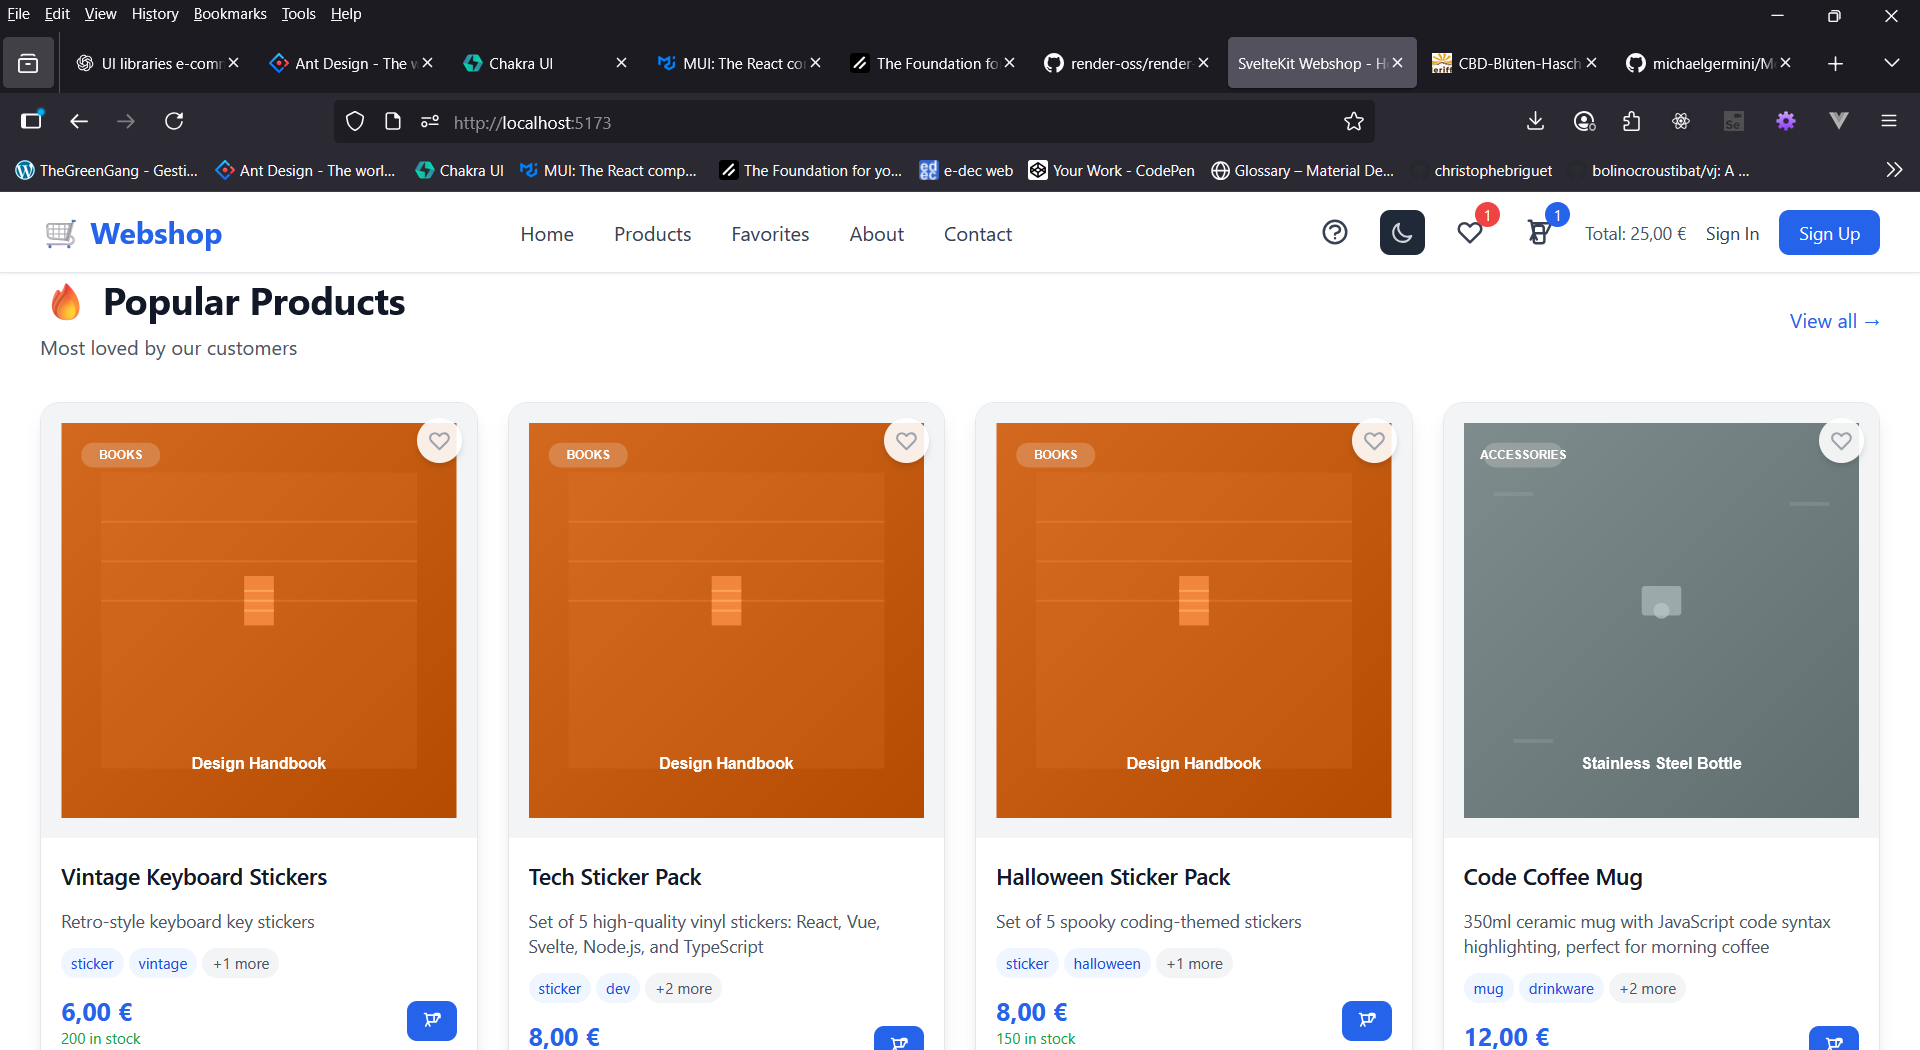Reload the page

[x=174, y=121]
